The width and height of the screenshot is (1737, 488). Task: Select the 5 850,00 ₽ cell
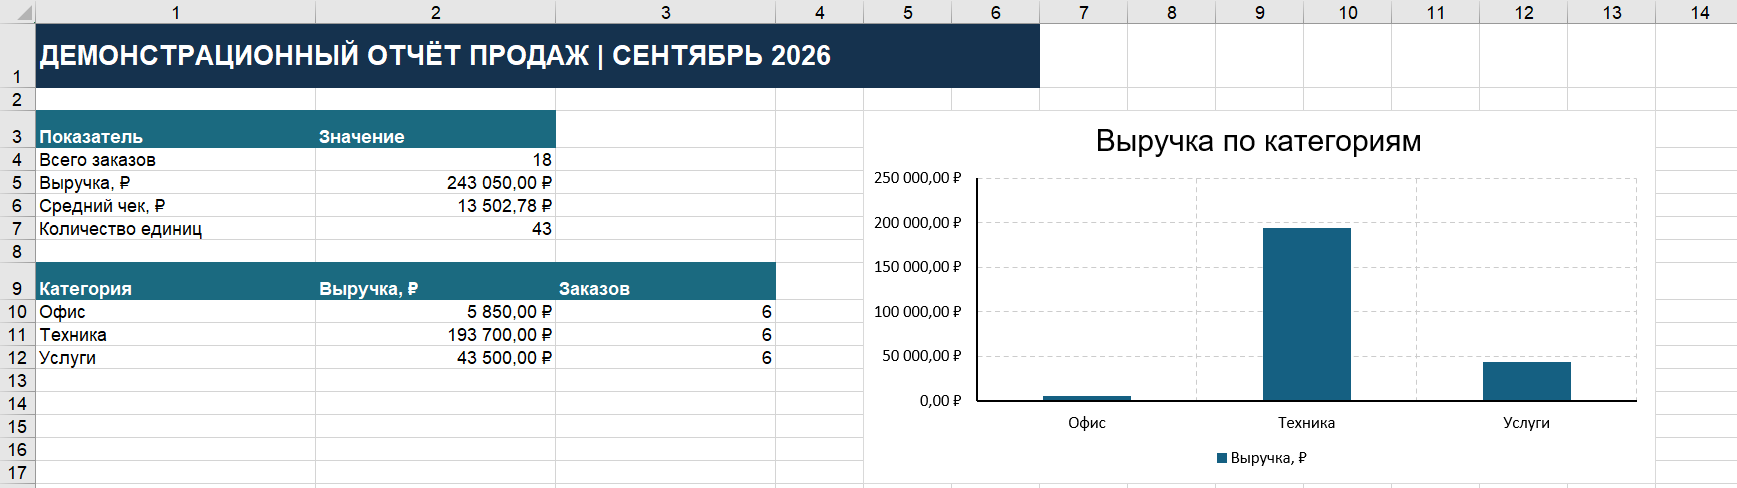[436, 312]
